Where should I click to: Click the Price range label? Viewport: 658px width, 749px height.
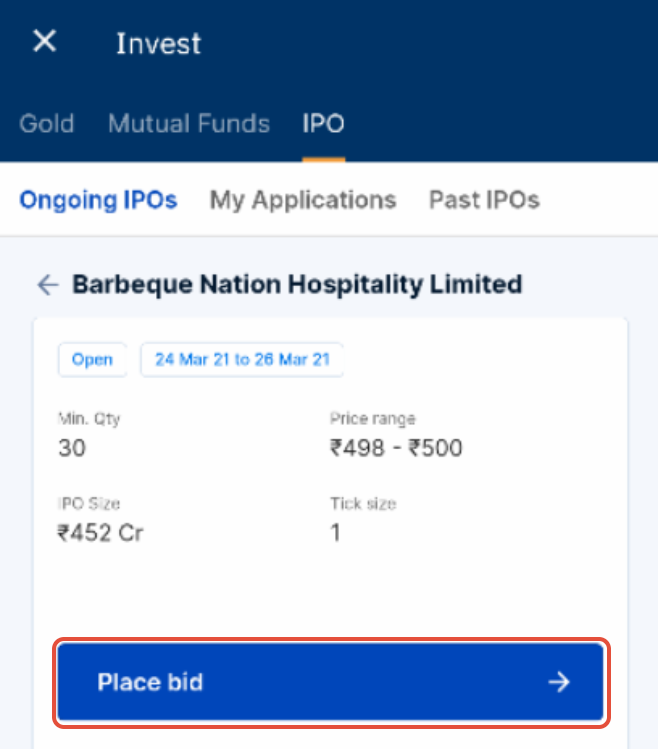(x=372, y=419)
